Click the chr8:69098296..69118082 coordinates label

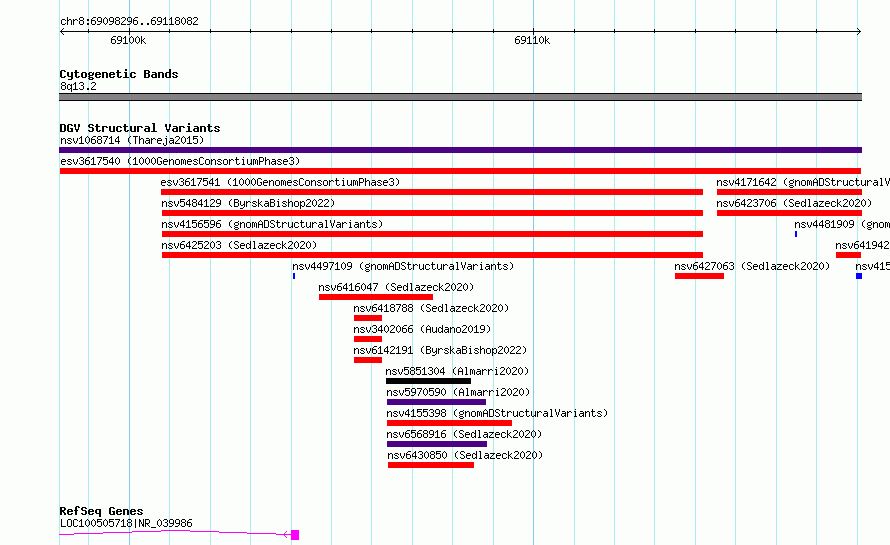pyautogui.click(x=129, y=22)
